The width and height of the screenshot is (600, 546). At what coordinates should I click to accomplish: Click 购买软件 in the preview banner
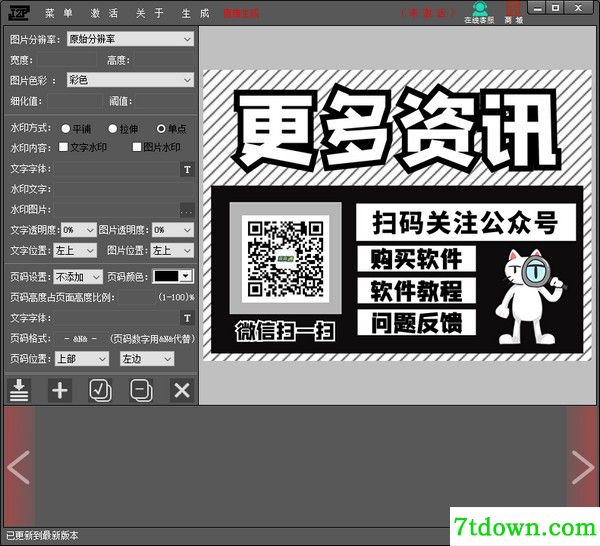[x=416, y=259]
